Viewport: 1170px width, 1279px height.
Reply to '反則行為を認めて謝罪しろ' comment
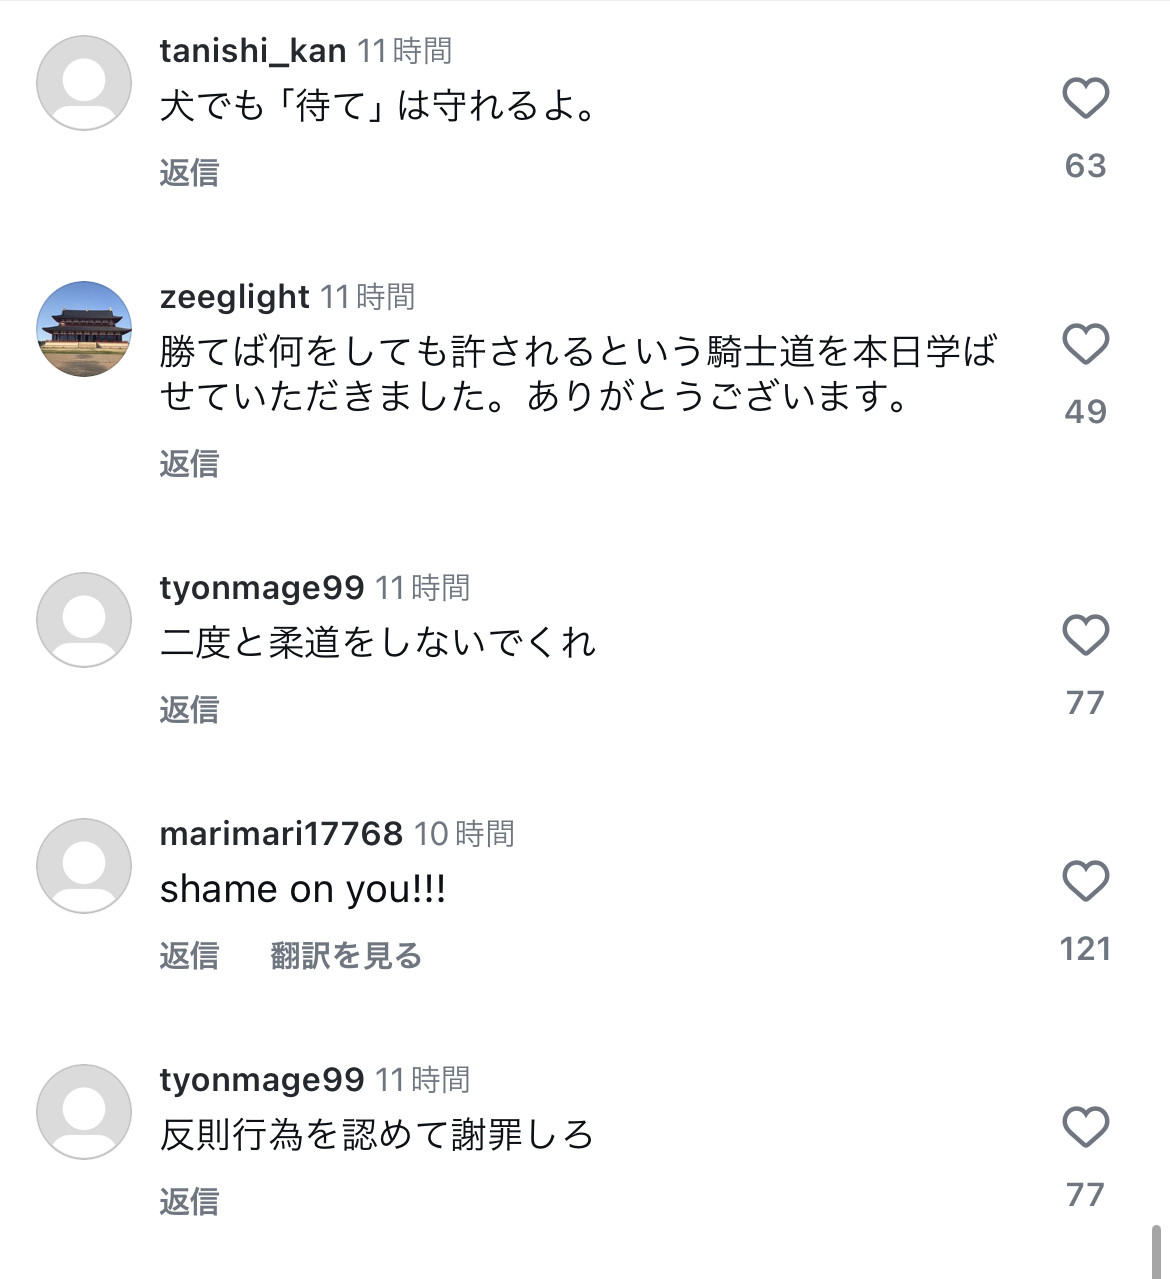[189, 1202]
